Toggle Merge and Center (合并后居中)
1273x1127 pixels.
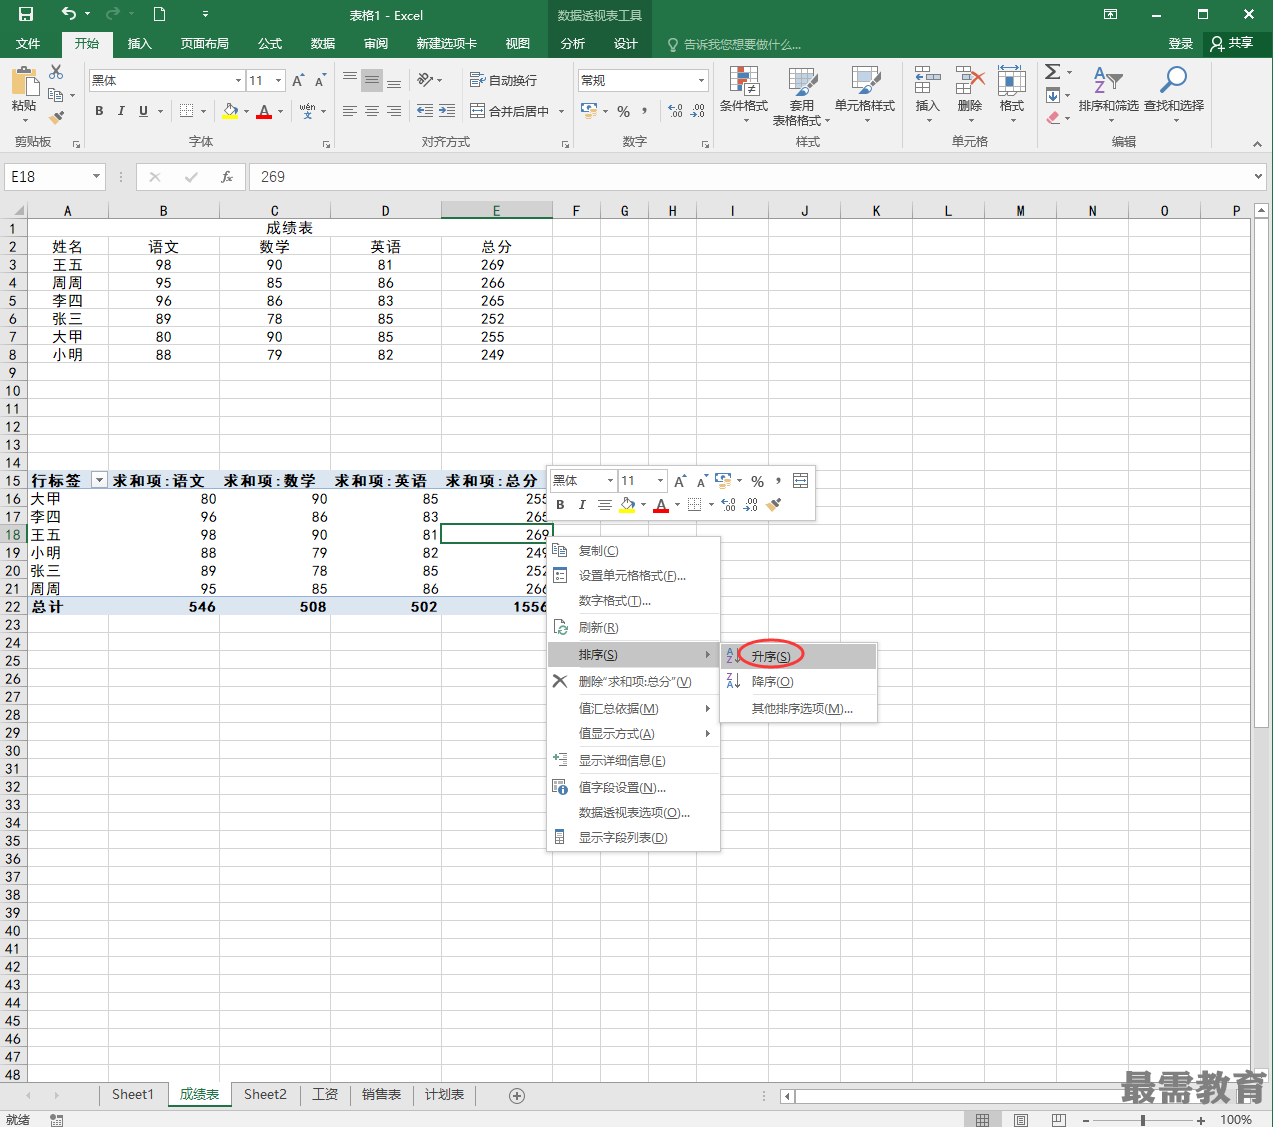pos(510,111)
